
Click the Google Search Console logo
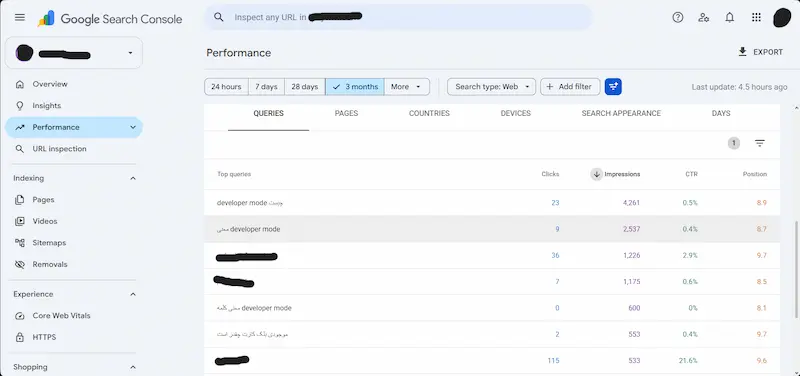pyautogui.click(x=110, y=19)
